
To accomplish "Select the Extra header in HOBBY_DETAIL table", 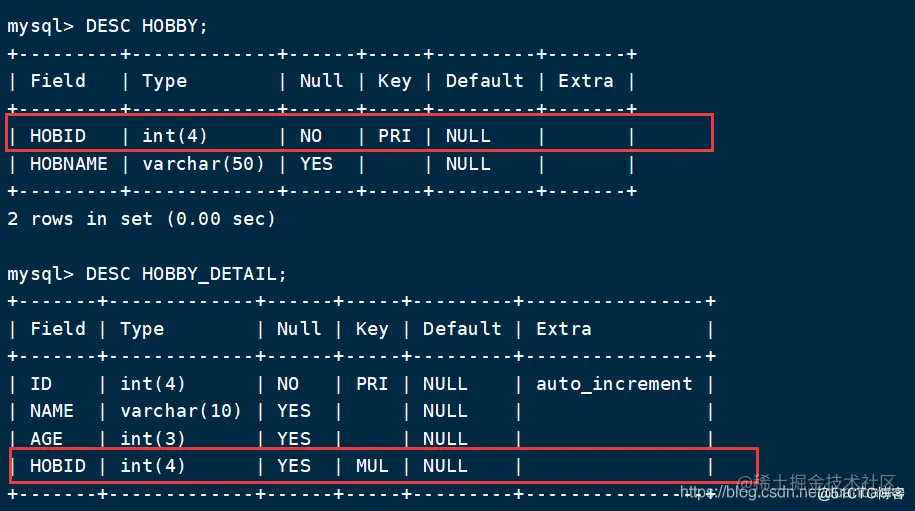I will tap(564, 329).
